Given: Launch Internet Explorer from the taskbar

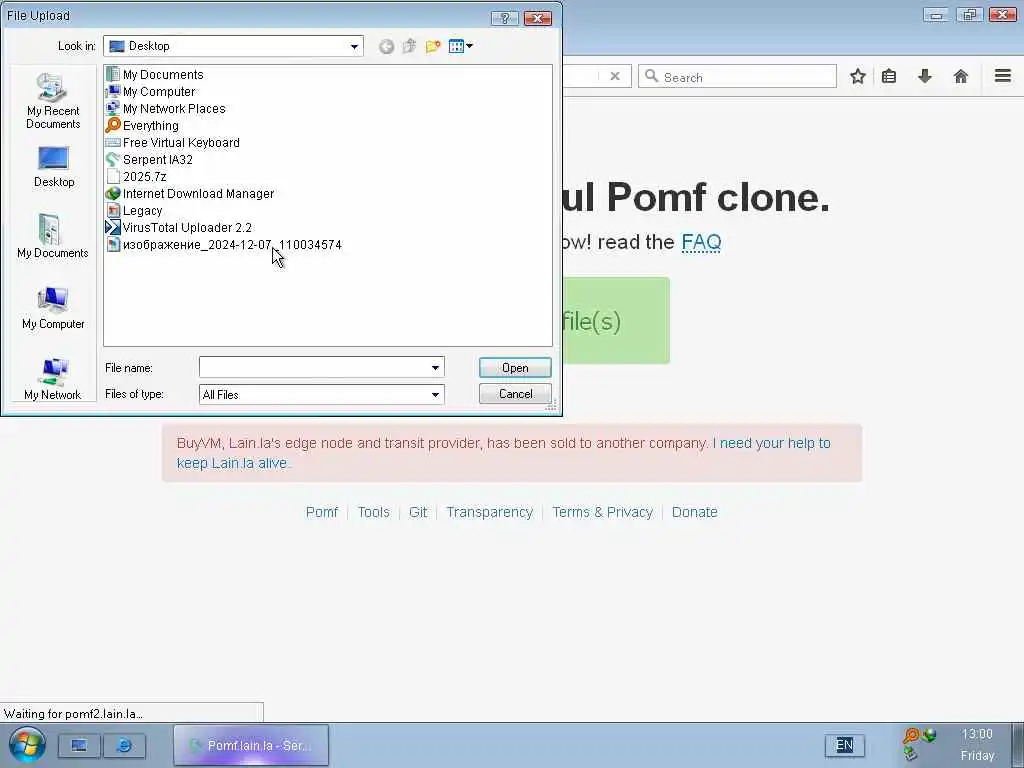Looking at the screenshot, I should [123, 745].
